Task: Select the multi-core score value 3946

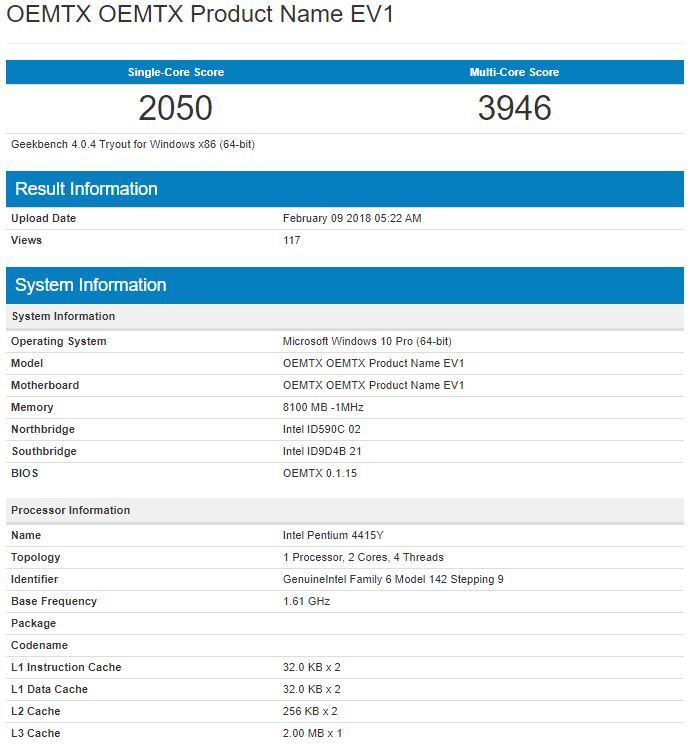Action: [515, 108]
